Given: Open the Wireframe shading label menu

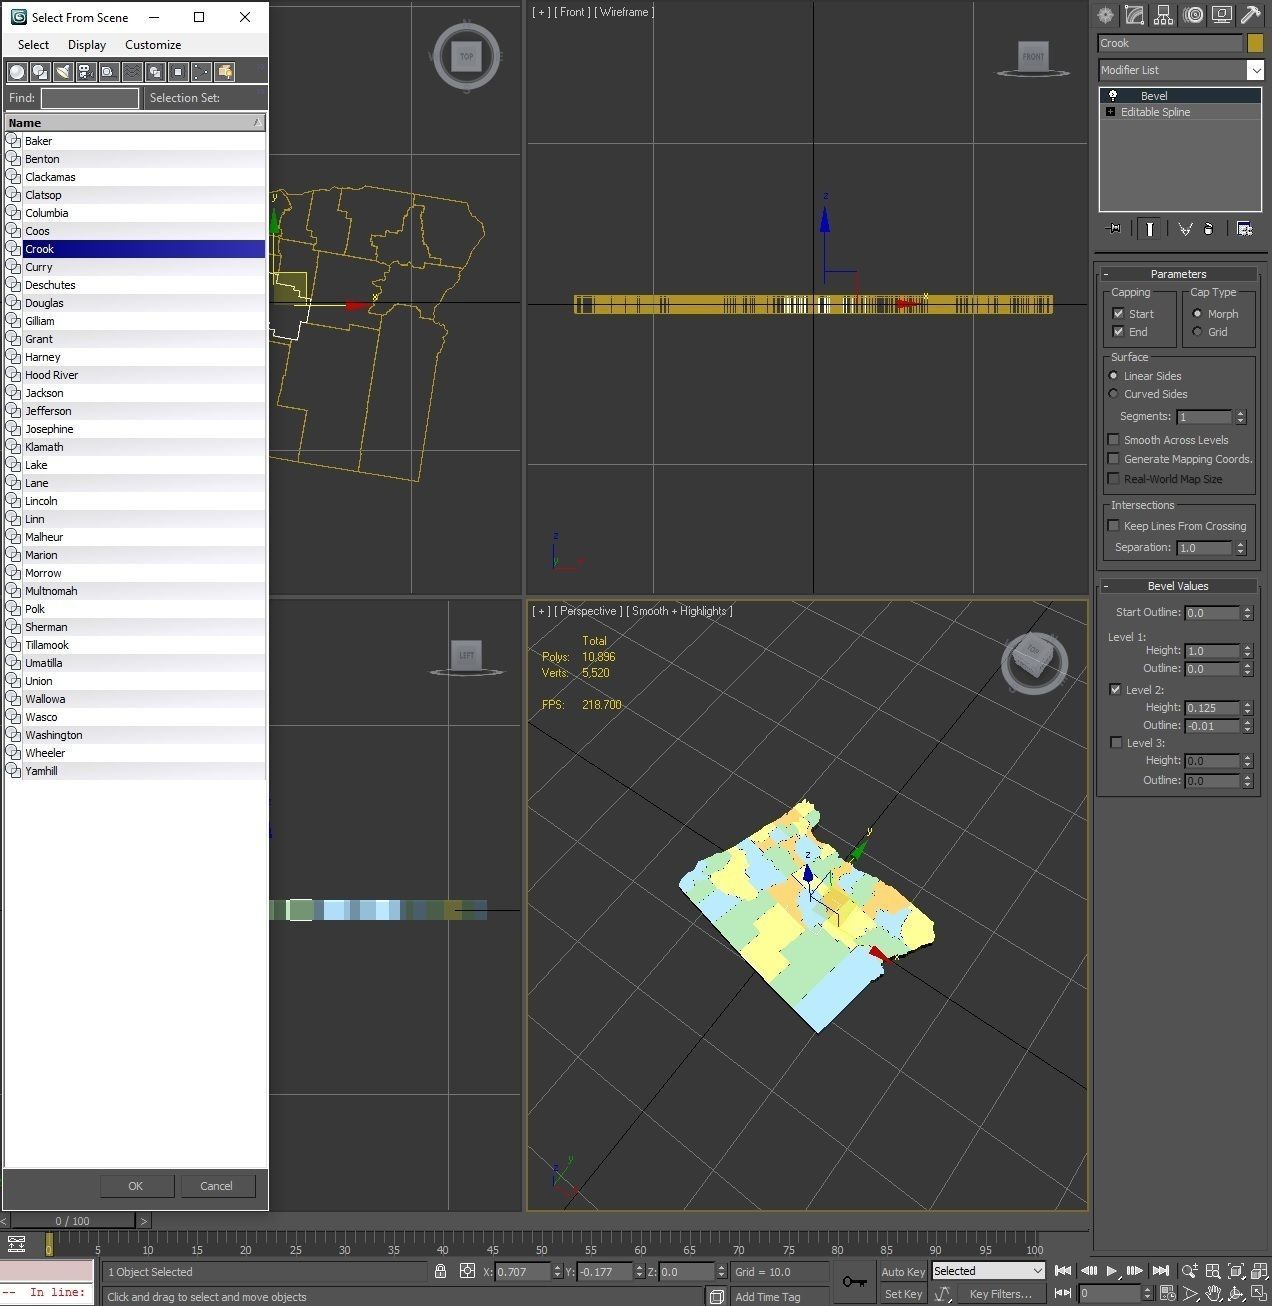Looking at the screenshot, I should [x=626, y=12].
